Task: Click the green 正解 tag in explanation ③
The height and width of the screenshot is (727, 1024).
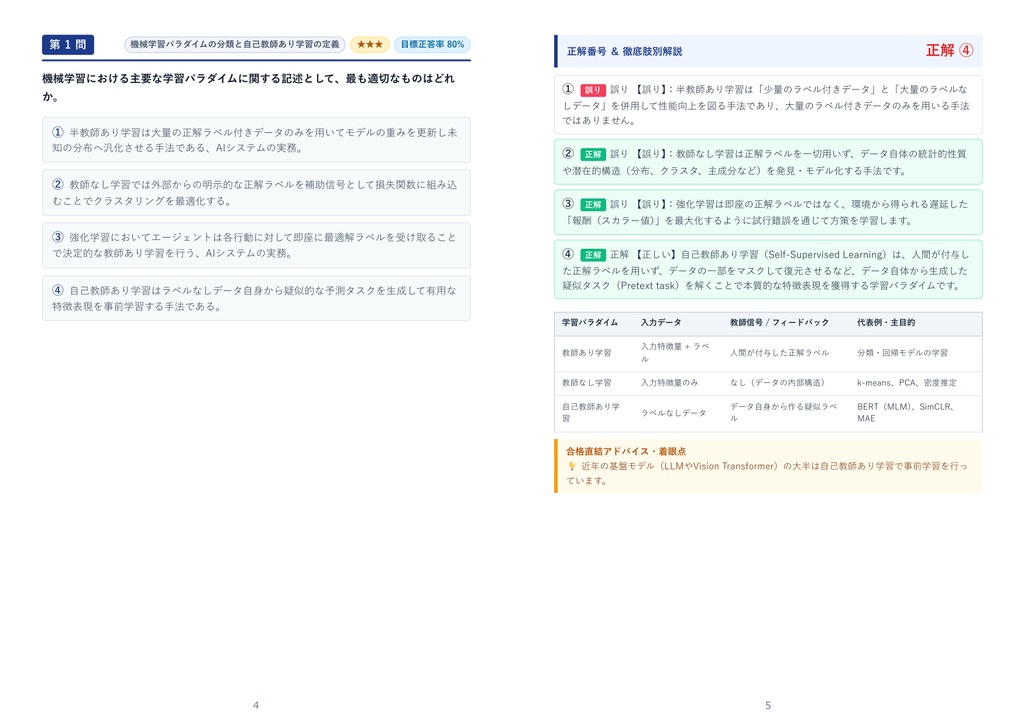Action: (x=593, y=204)
